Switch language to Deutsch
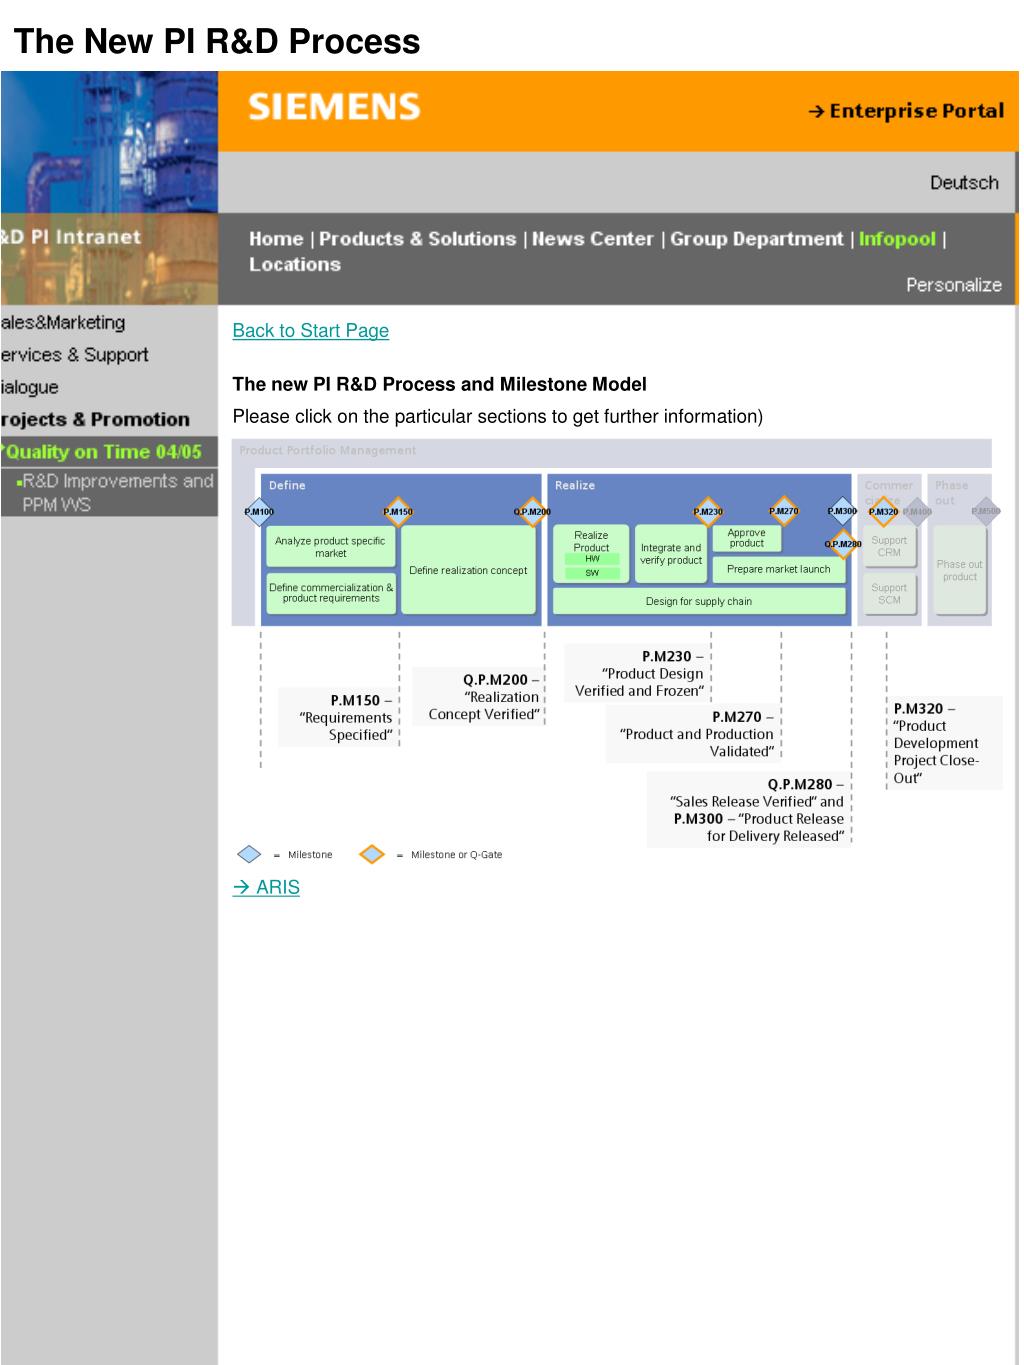The width and height of the screenshot is (1024, 1365). point(964,182)
